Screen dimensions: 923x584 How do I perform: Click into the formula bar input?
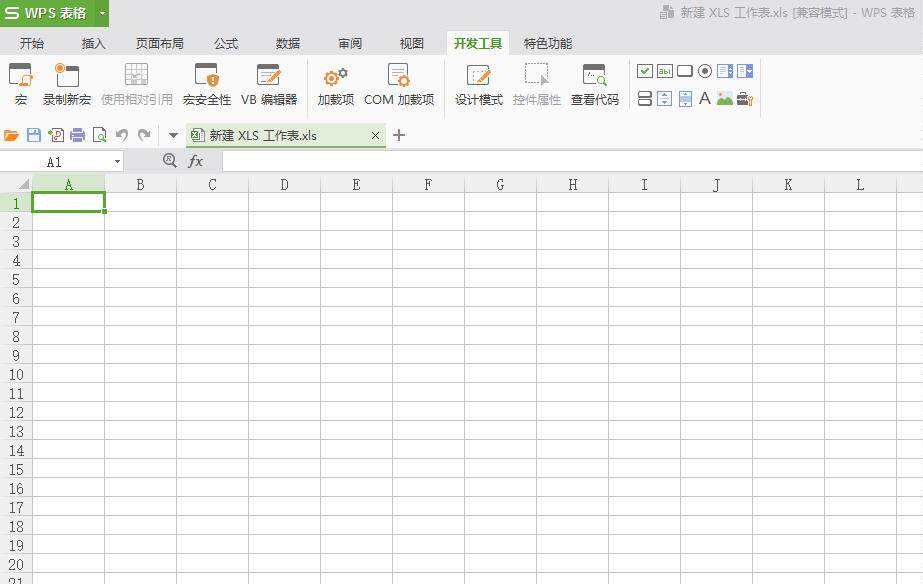[572, 161]
